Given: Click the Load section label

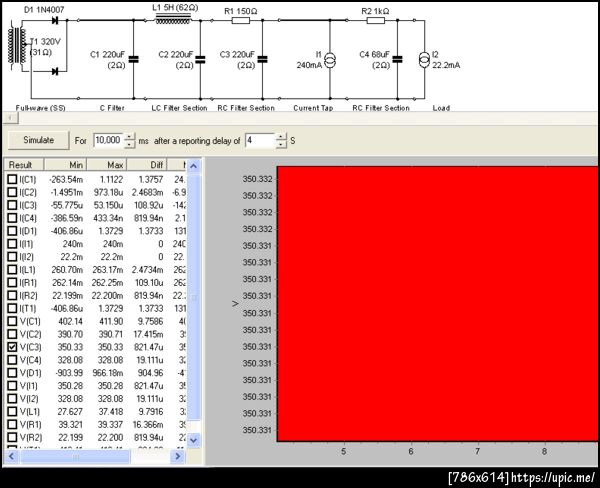Looking at the screenshot, I should point(441,108).
